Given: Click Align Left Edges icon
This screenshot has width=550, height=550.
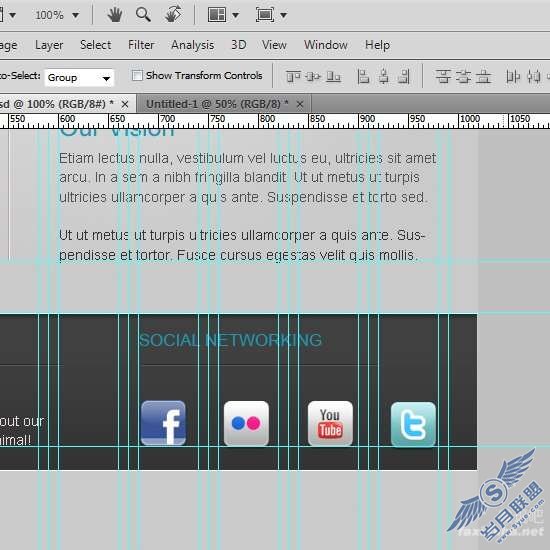Looking at the screenshot, I should 363,76.
